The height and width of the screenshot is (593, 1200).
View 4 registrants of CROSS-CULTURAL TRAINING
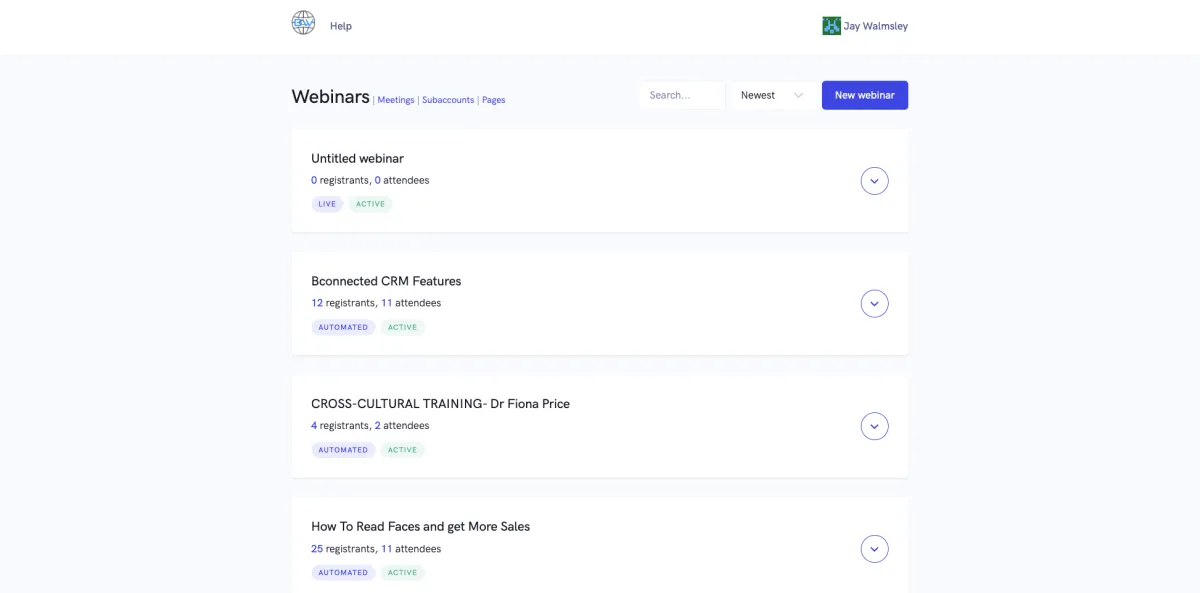[340, 425]
